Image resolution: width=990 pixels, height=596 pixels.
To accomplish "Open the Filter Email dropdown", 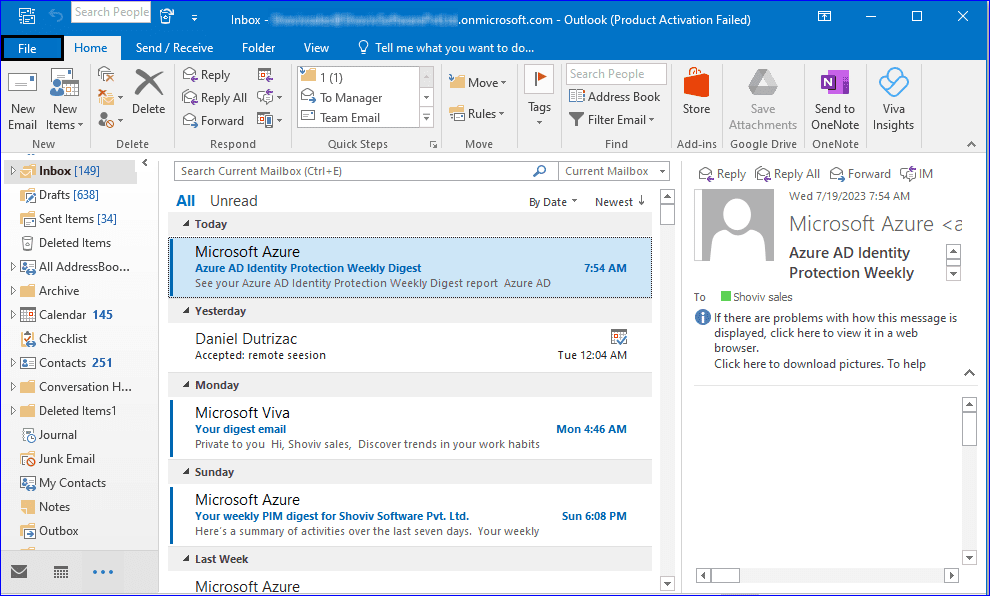I will 612,119.
